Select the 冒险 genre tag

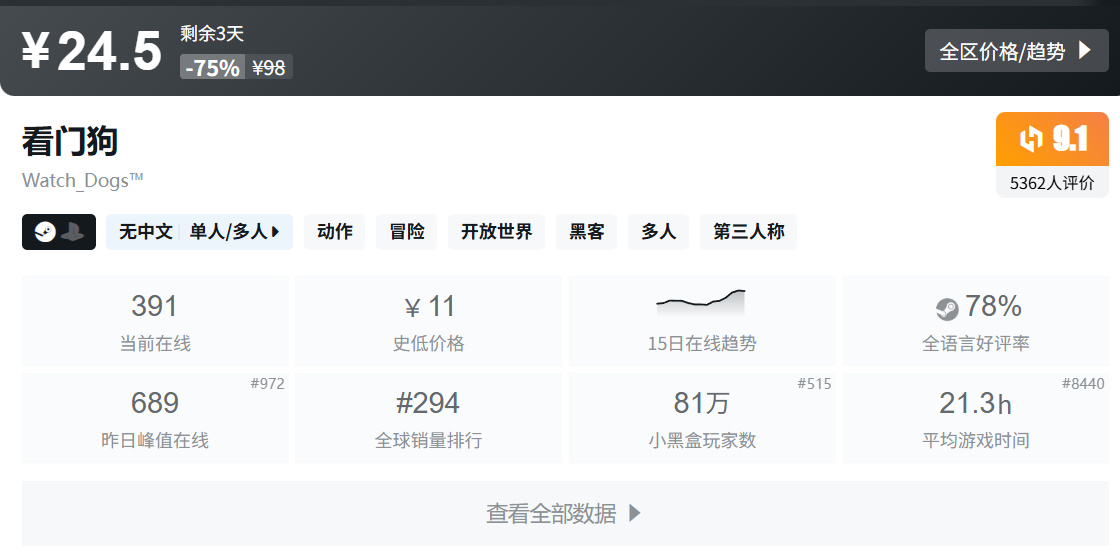point(407,232)
